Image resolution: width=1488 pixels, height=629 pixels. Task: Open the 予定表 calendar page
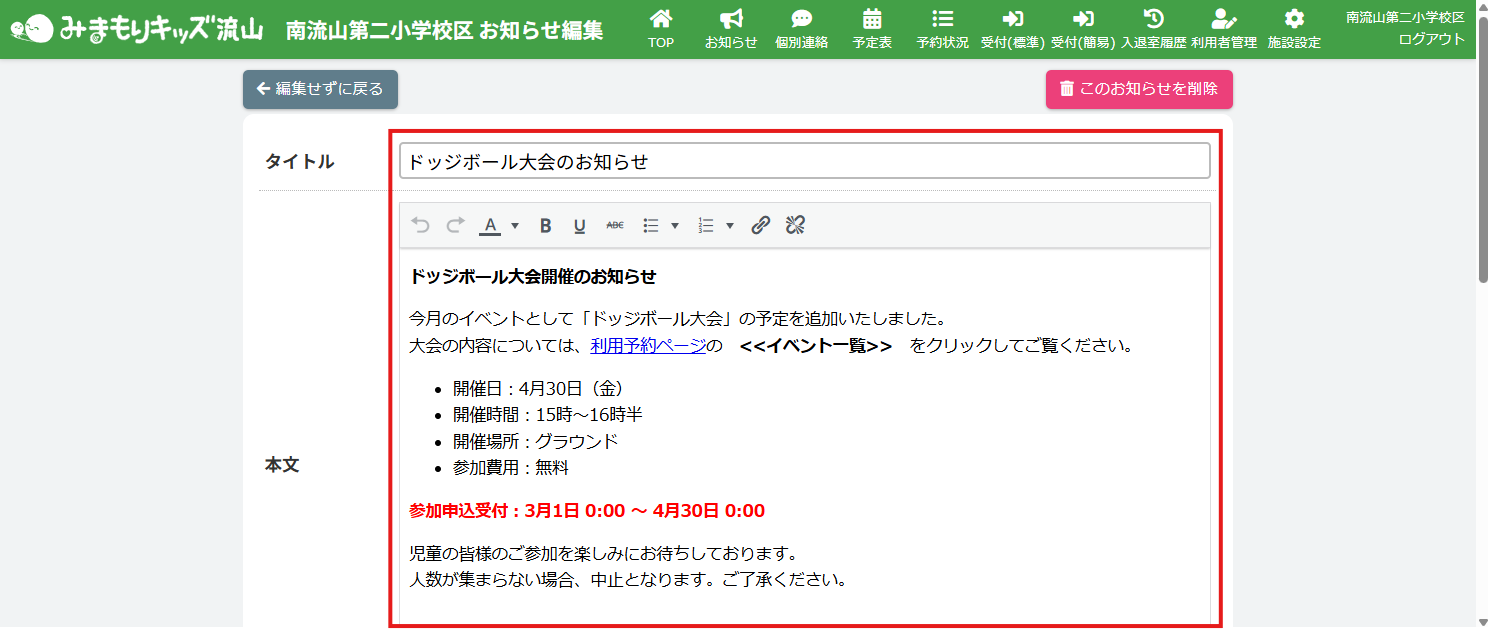872,29
